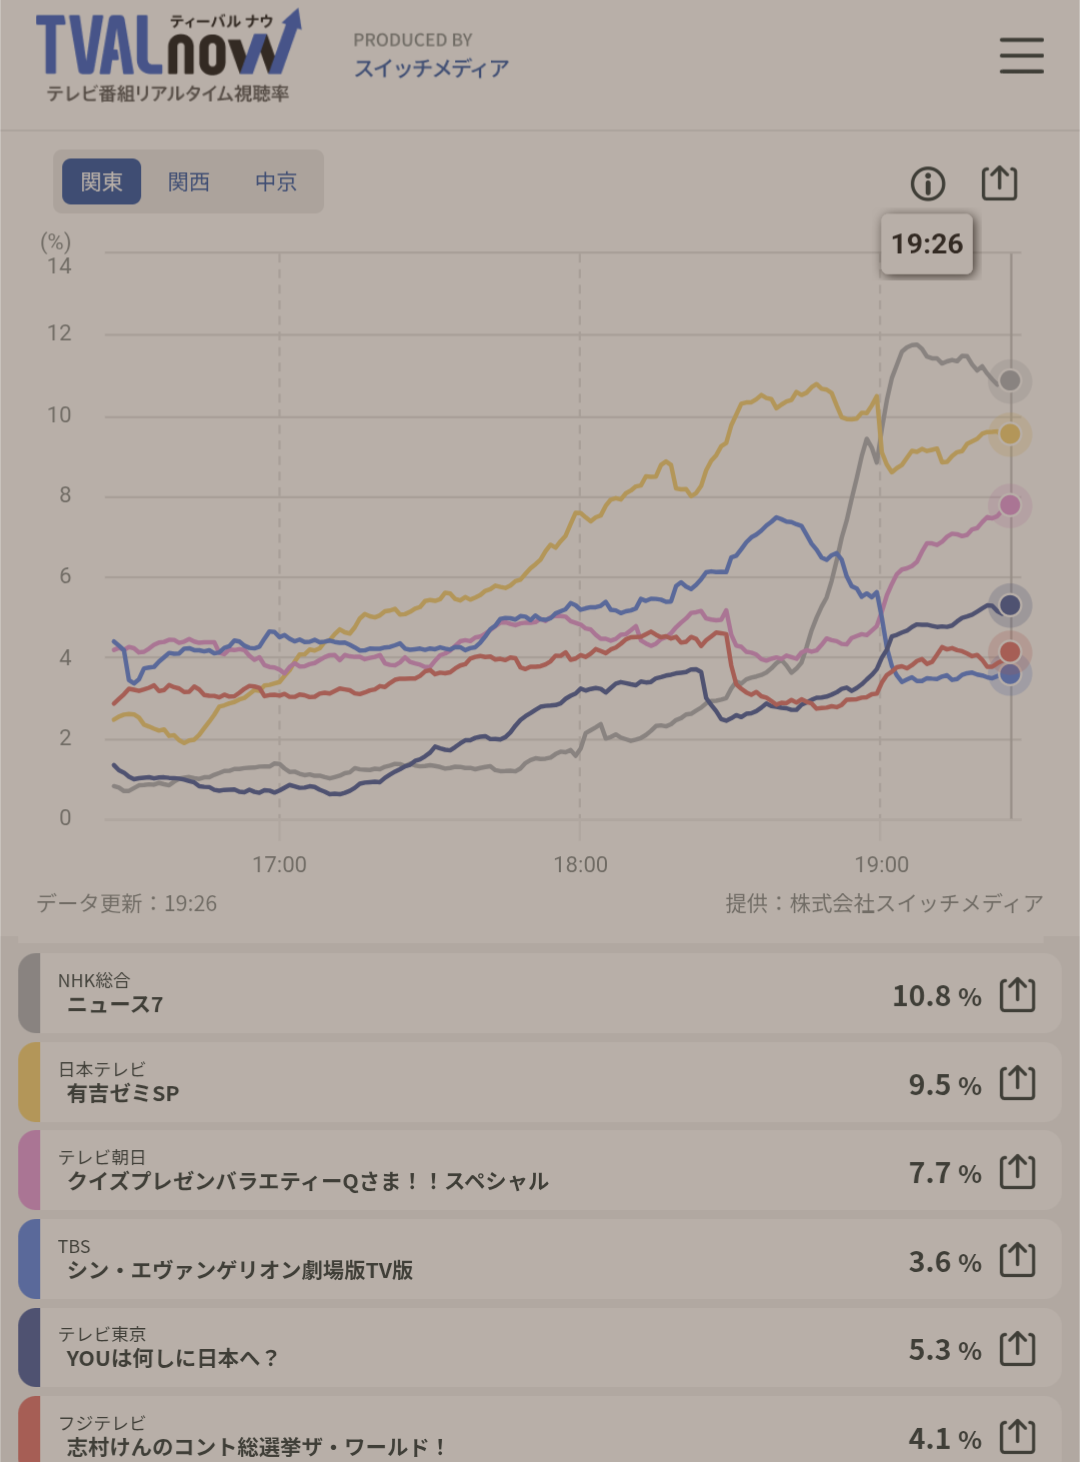The height and width of the screenshot is (1462, 1080).
Task: Share the 日本テレビ 有吉ゼミSP rating
Action: [1017, 1083]
